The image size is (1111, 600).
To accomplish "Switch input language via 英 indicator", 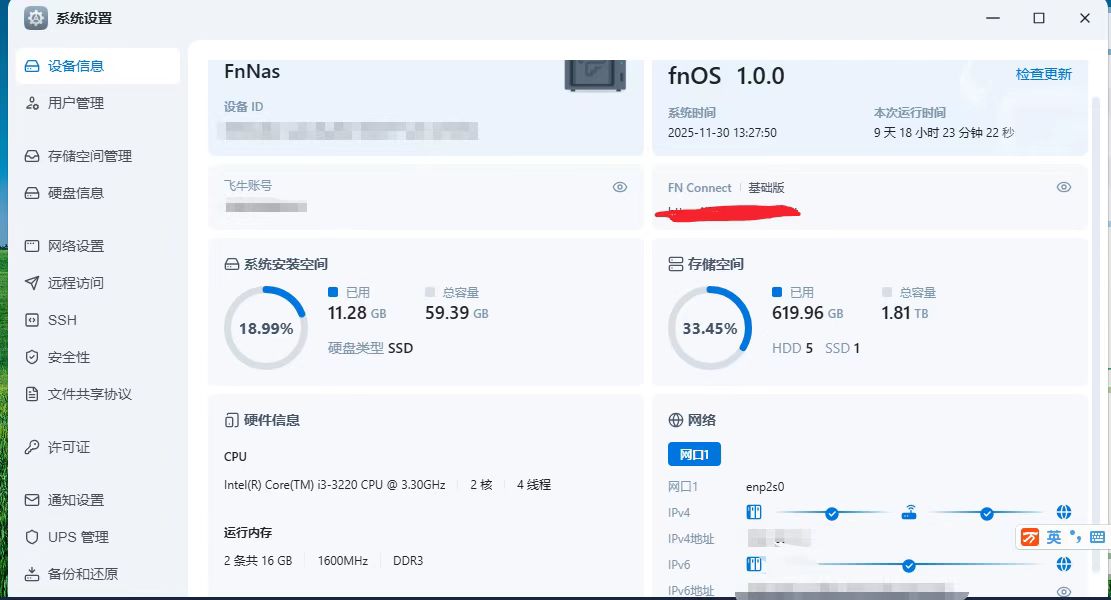I will point(1054,537).
